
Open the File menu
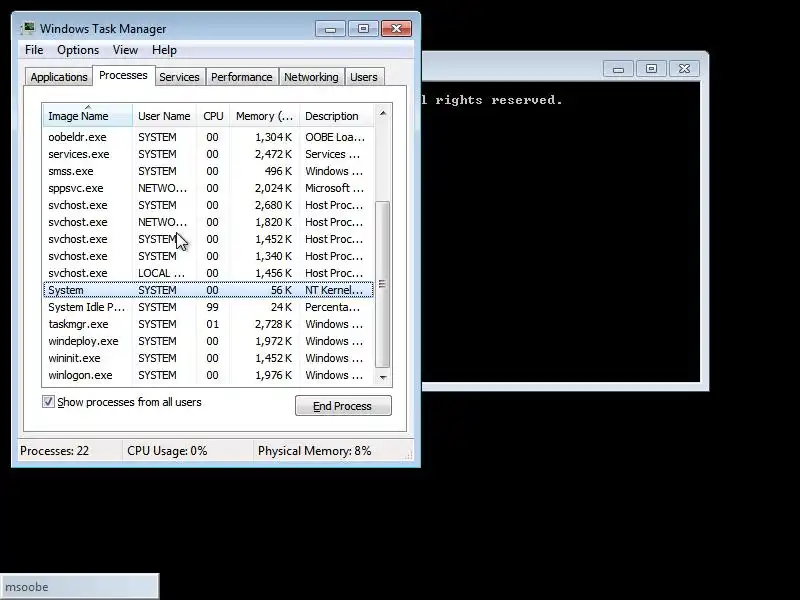point(34,50)
